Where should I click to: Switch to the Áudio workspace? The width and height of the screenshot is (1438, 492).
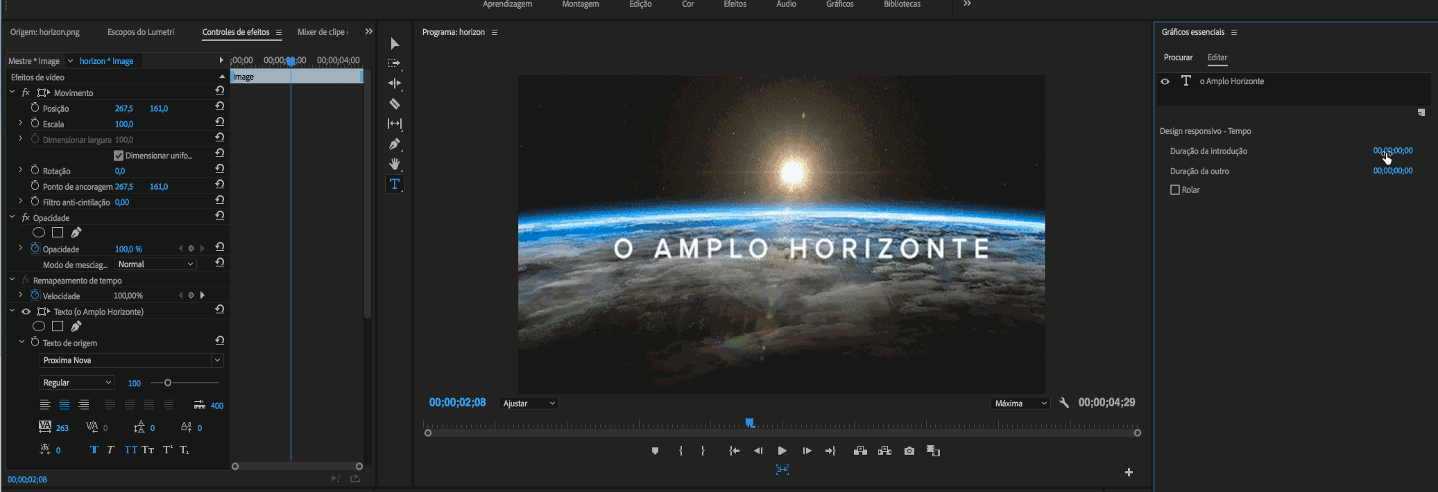[787, 4]
